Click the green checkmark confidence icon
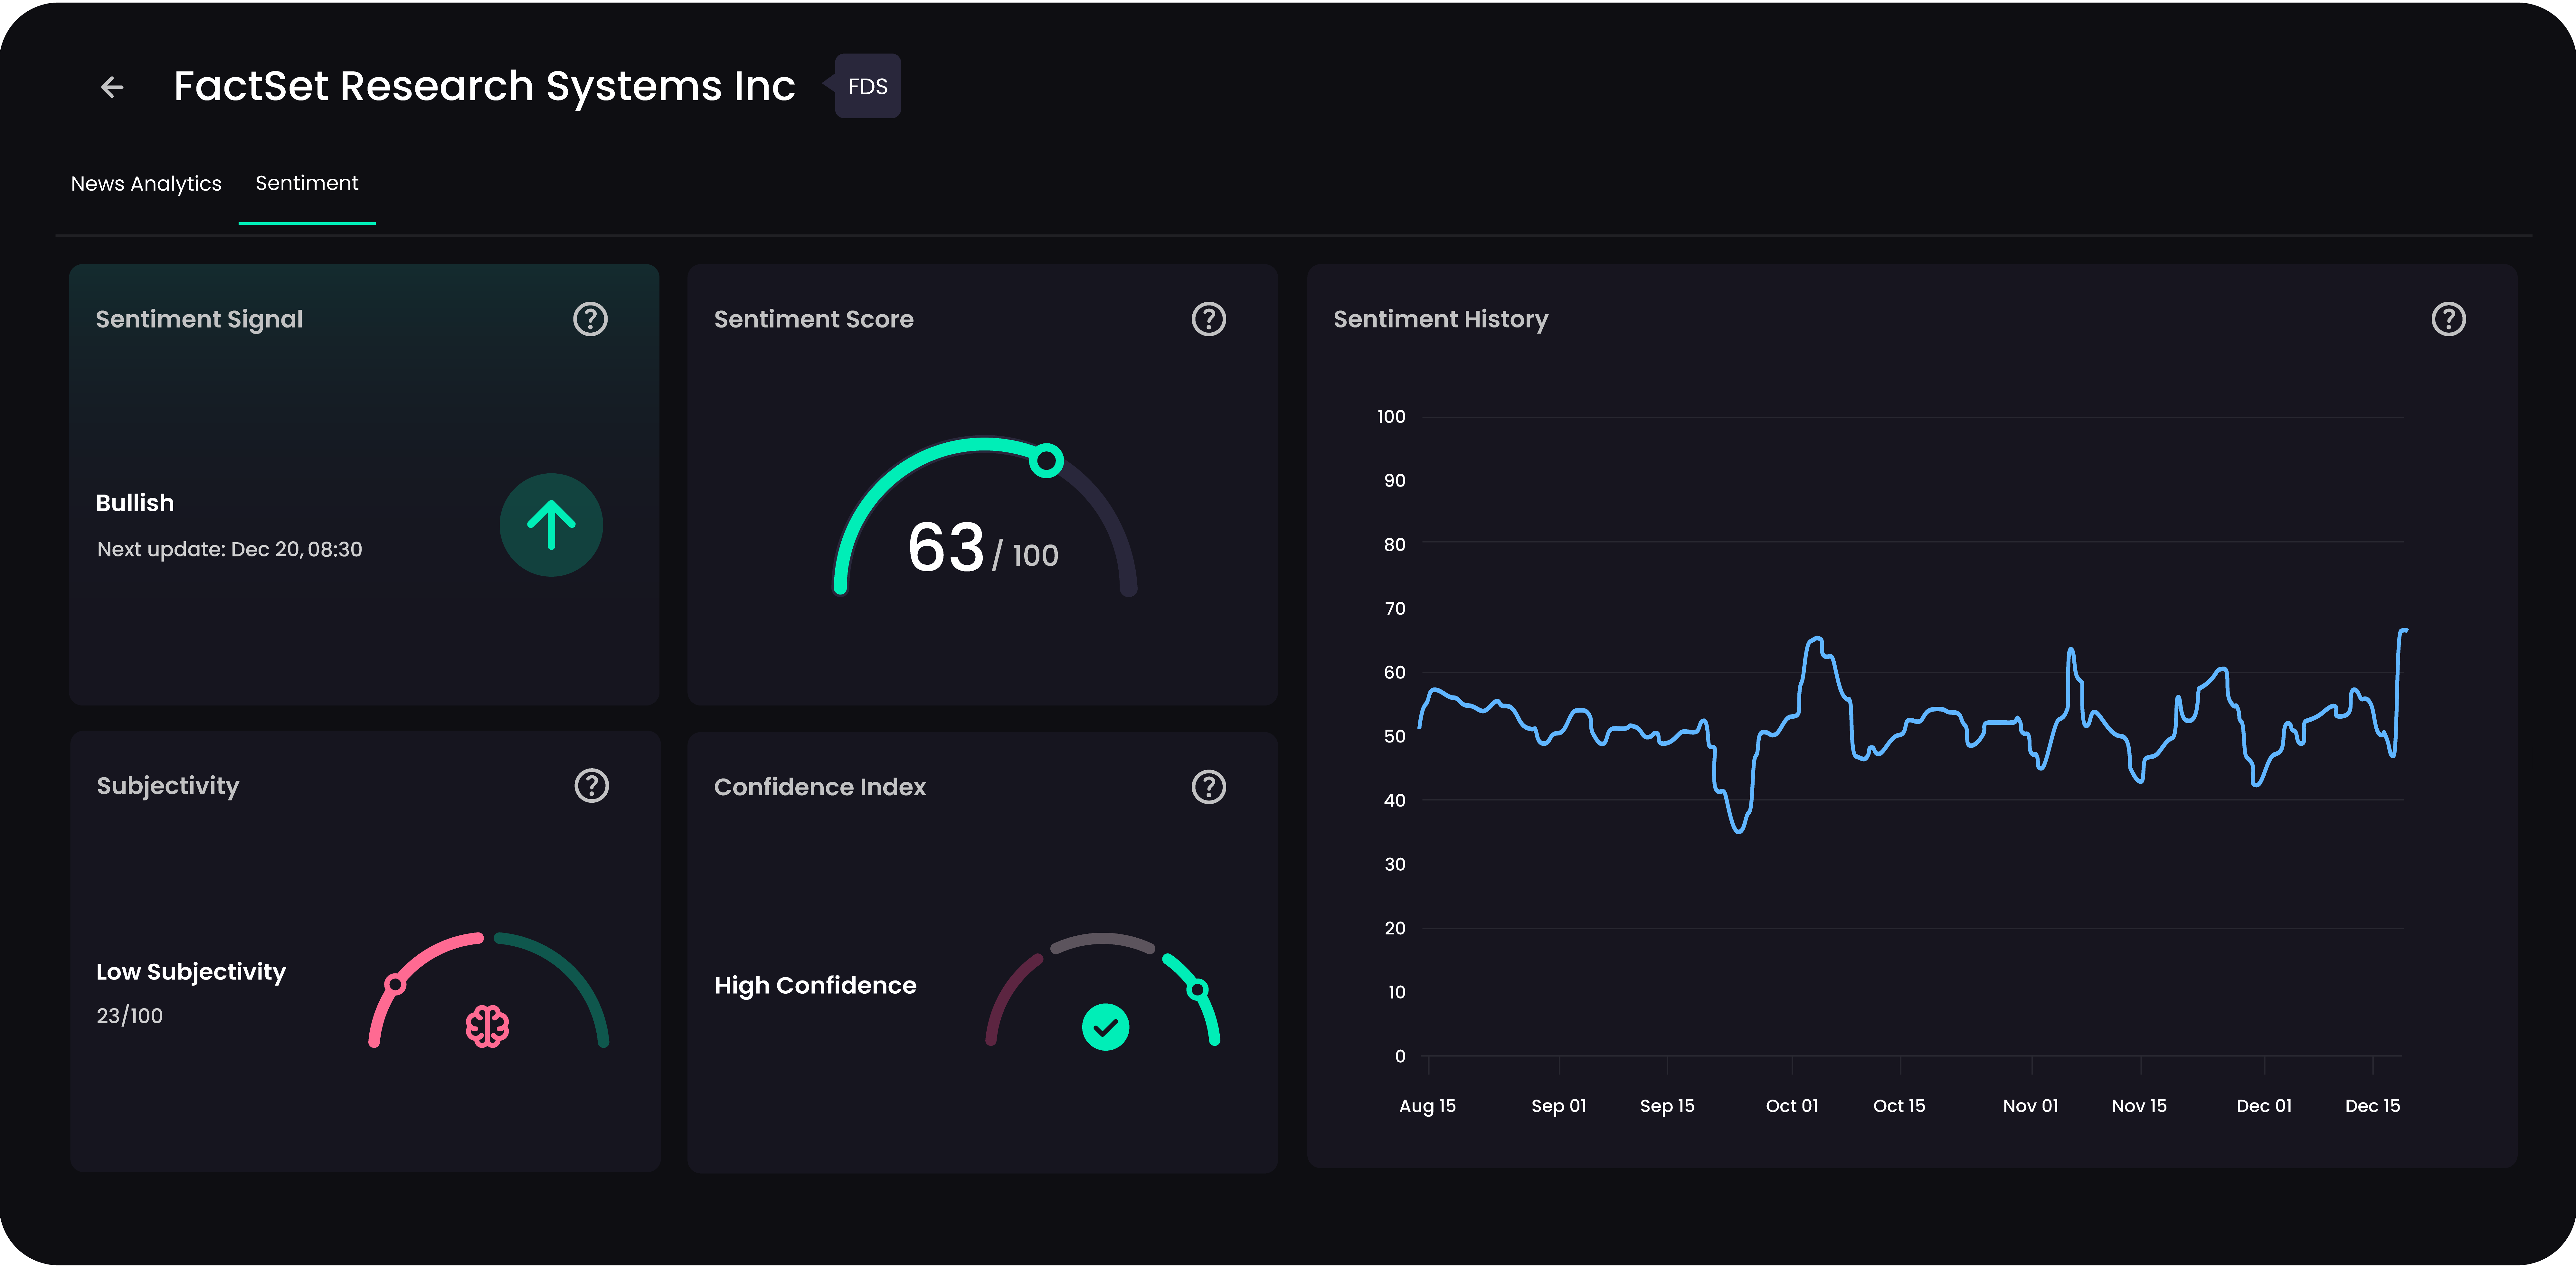This screenshot has width=2576, height=1268. pos(1105,1027)
